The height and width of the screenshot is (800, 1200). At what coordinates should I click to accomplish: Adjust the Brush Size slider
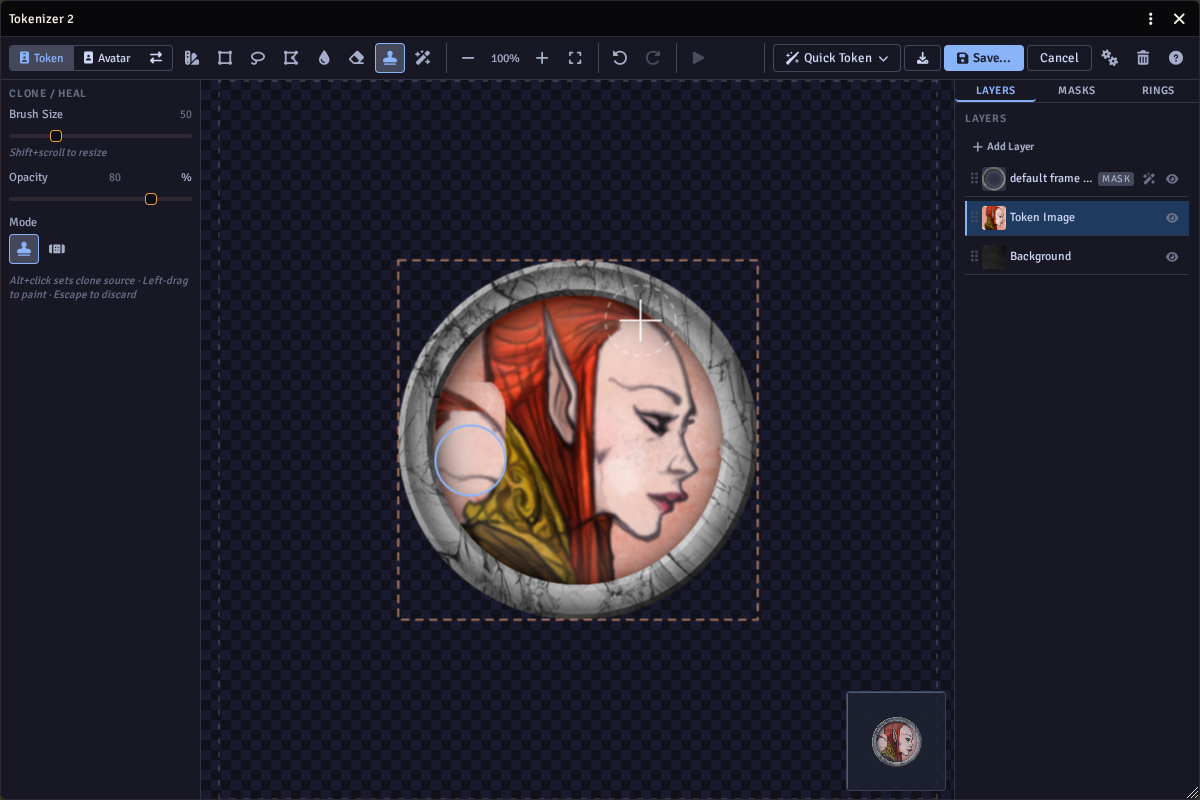[100, 136]
